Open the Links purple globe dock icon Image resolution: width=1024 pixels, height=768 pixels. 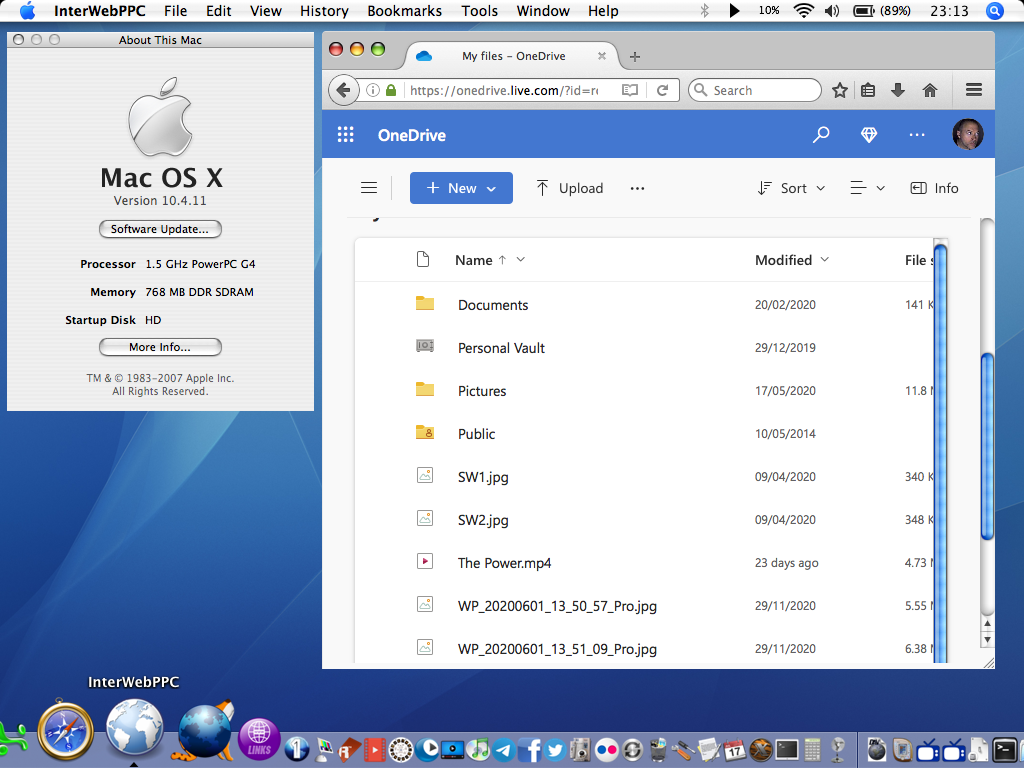tap(259, 740)
